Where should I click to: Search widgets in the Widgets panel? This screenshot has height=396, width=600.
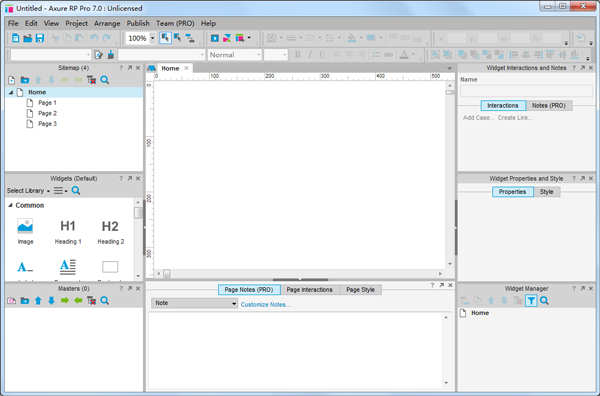[76, 191]
